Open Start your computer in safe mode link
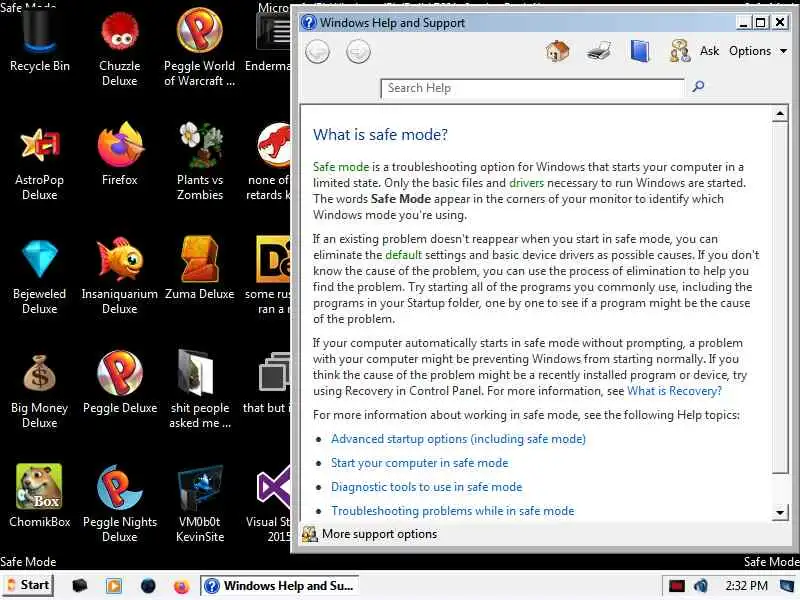The image size is (800, 600). pos(419,463)
